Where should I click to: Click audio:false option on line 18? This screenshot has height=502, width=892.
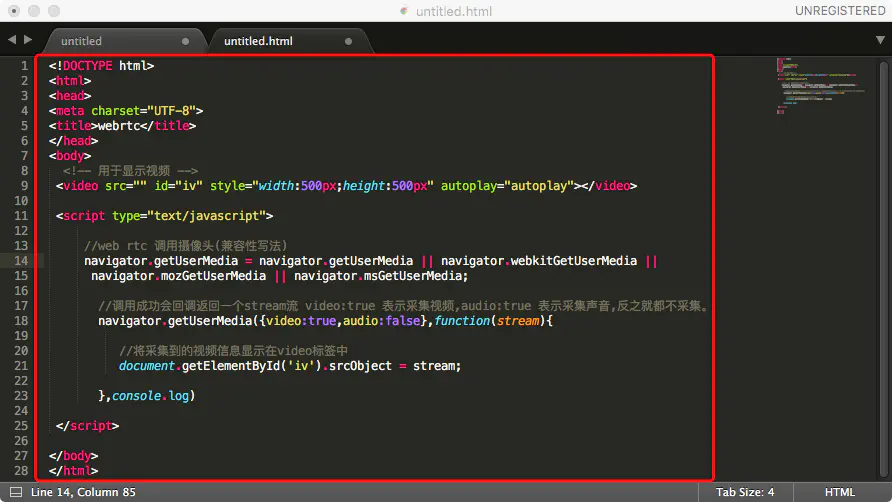click(381, 320)
